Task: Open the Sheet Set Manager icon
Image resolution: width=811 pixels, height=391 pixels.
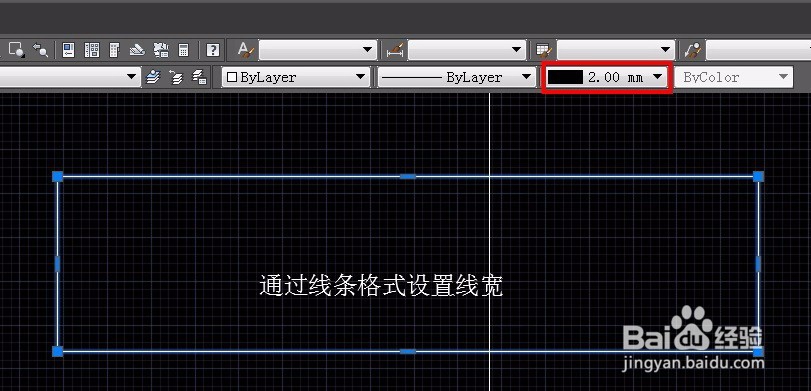Action: click(137, 50)
